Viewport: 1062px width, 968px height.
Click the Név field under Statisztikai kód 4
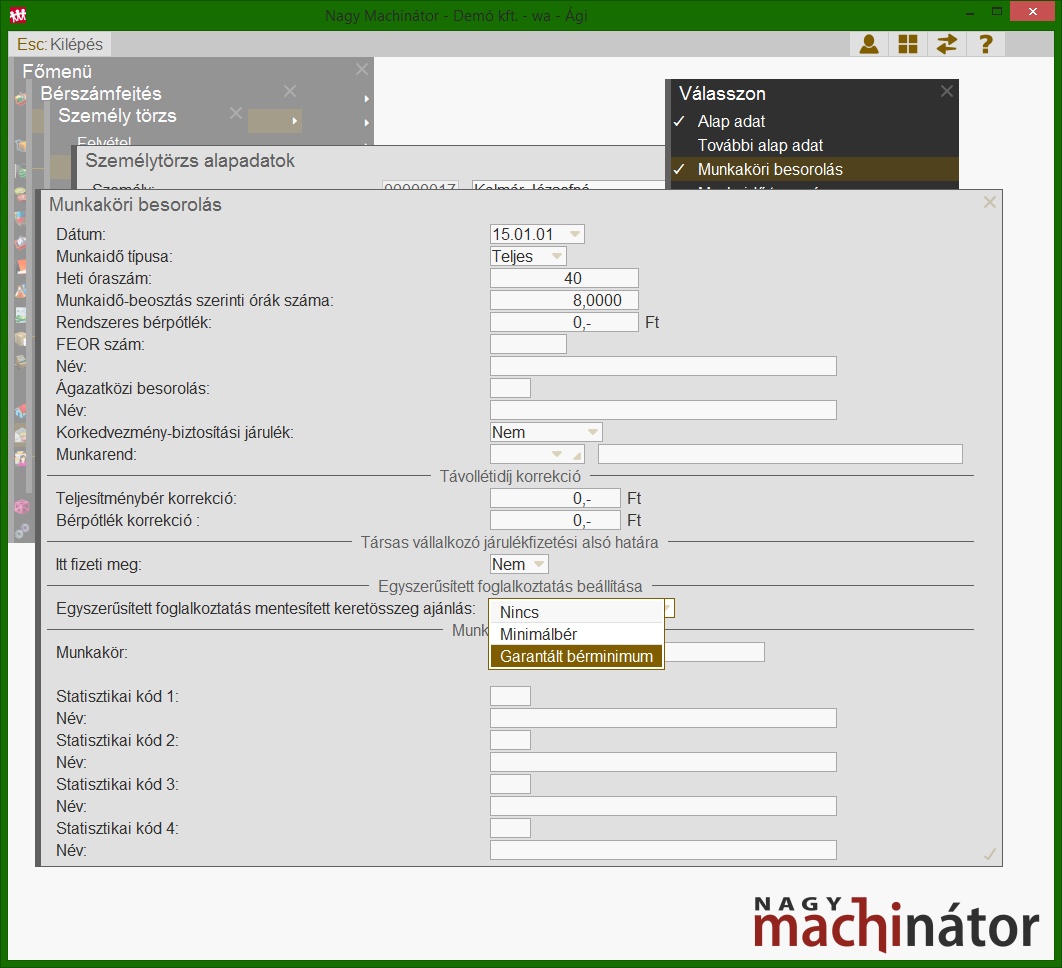tap(663, 850)
